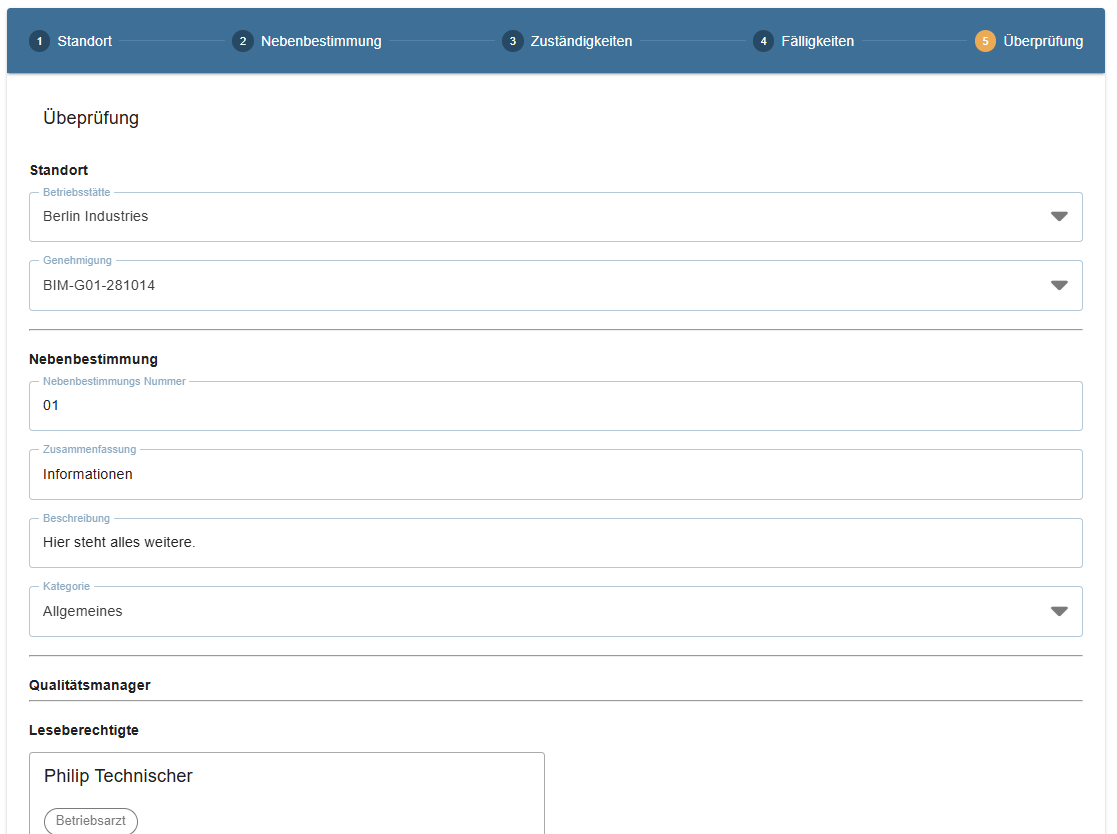
Task: Click the step 4 number circle
Action: point(763,41)
